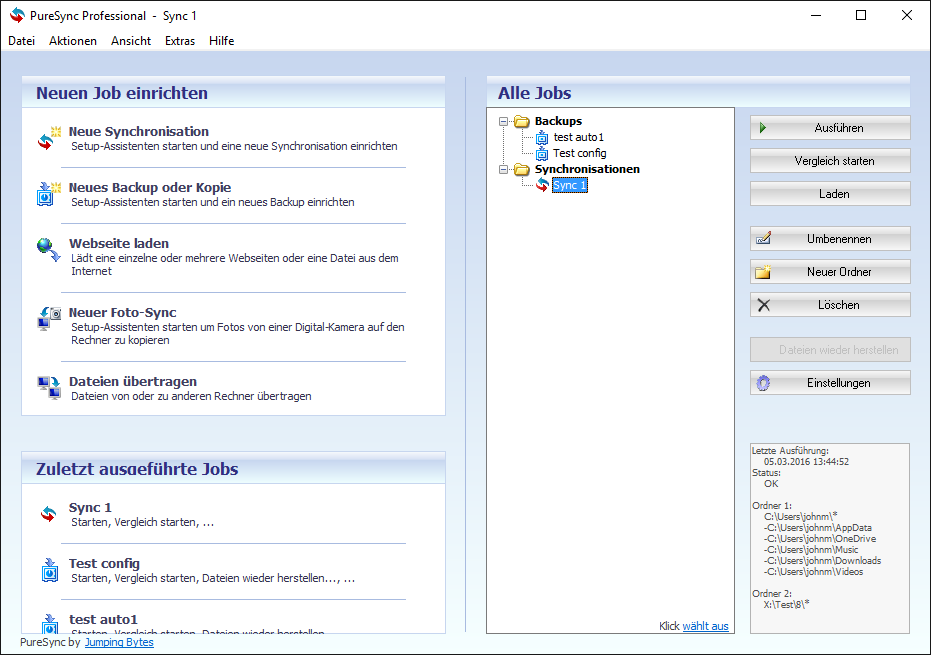Click the Webseite laden globe icon
The height and width of the screenshot is (655, 931).
pos(49,250)
